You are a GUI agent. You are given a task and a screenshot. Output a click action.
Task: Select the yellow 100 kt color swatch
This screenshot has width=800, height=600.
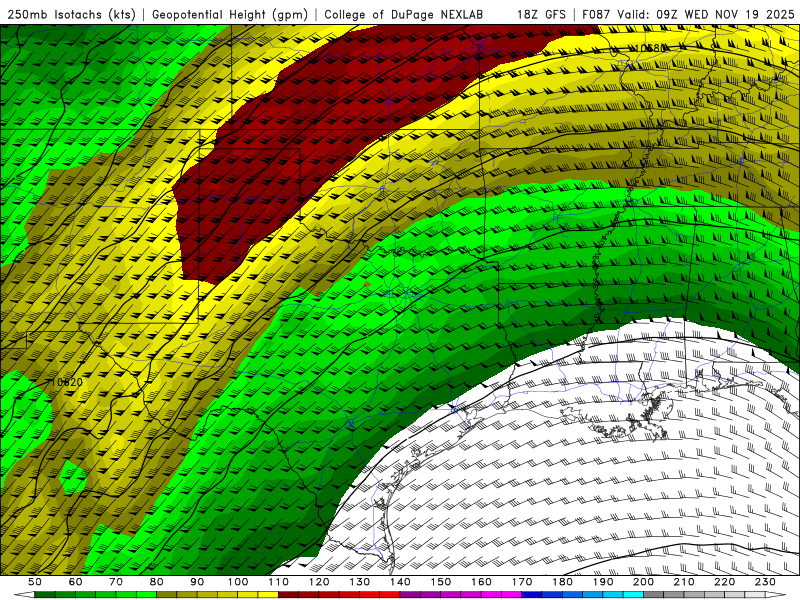point(248,595)
